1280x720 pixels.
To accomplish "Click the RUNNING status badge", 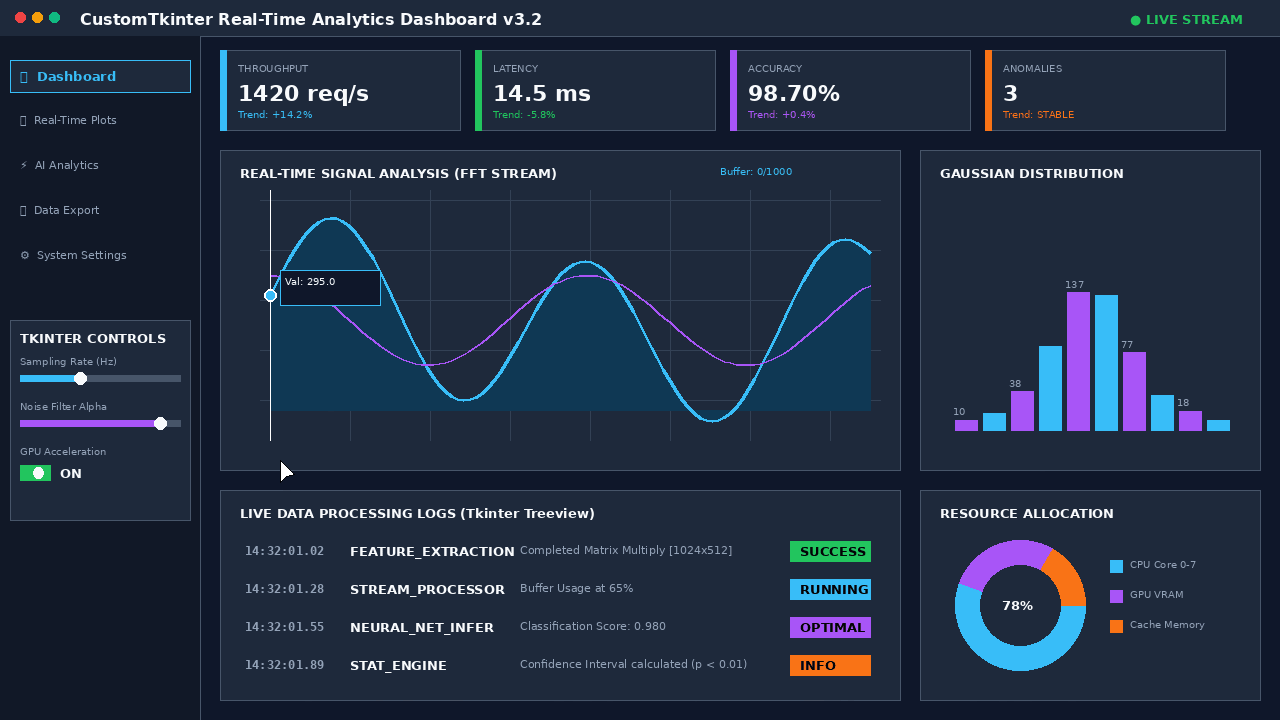I will (830, 590).
